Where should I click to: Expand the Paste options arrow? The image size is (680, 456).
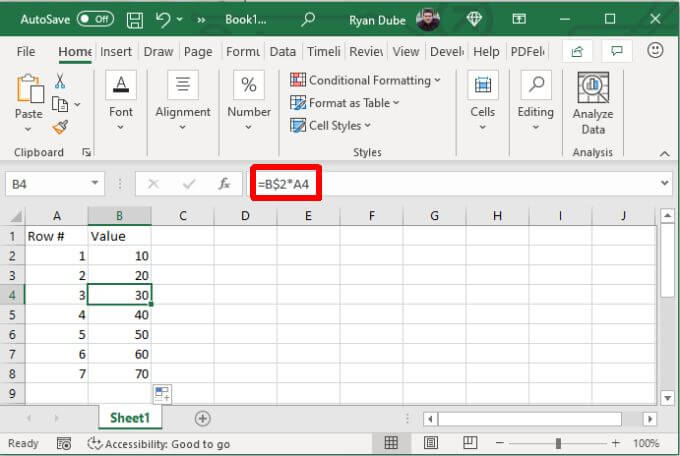coord(28,129)
